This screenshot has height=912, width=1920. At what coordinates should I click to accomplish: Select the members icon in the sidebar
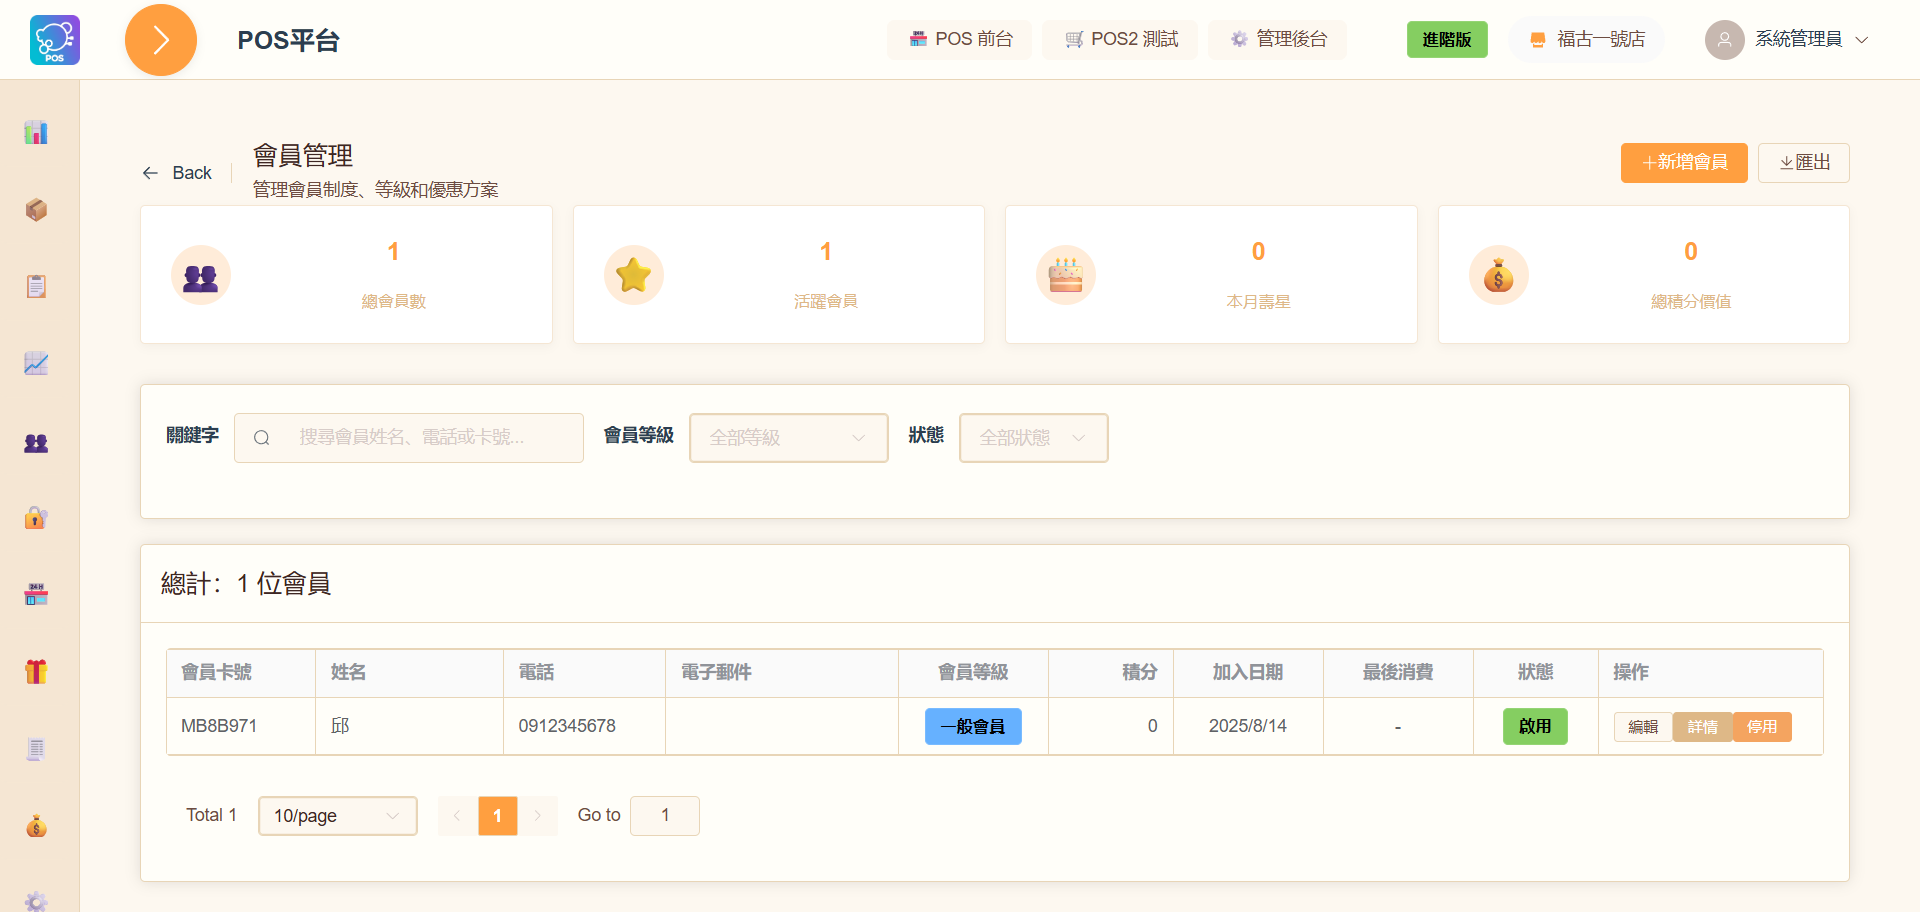[x=36, y=443]
